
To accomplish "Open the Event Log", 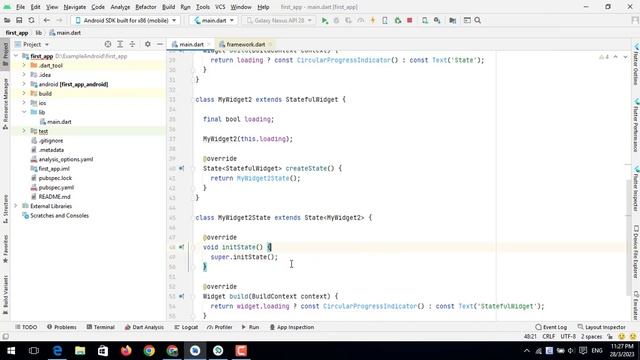I will (x=551, y=327).
